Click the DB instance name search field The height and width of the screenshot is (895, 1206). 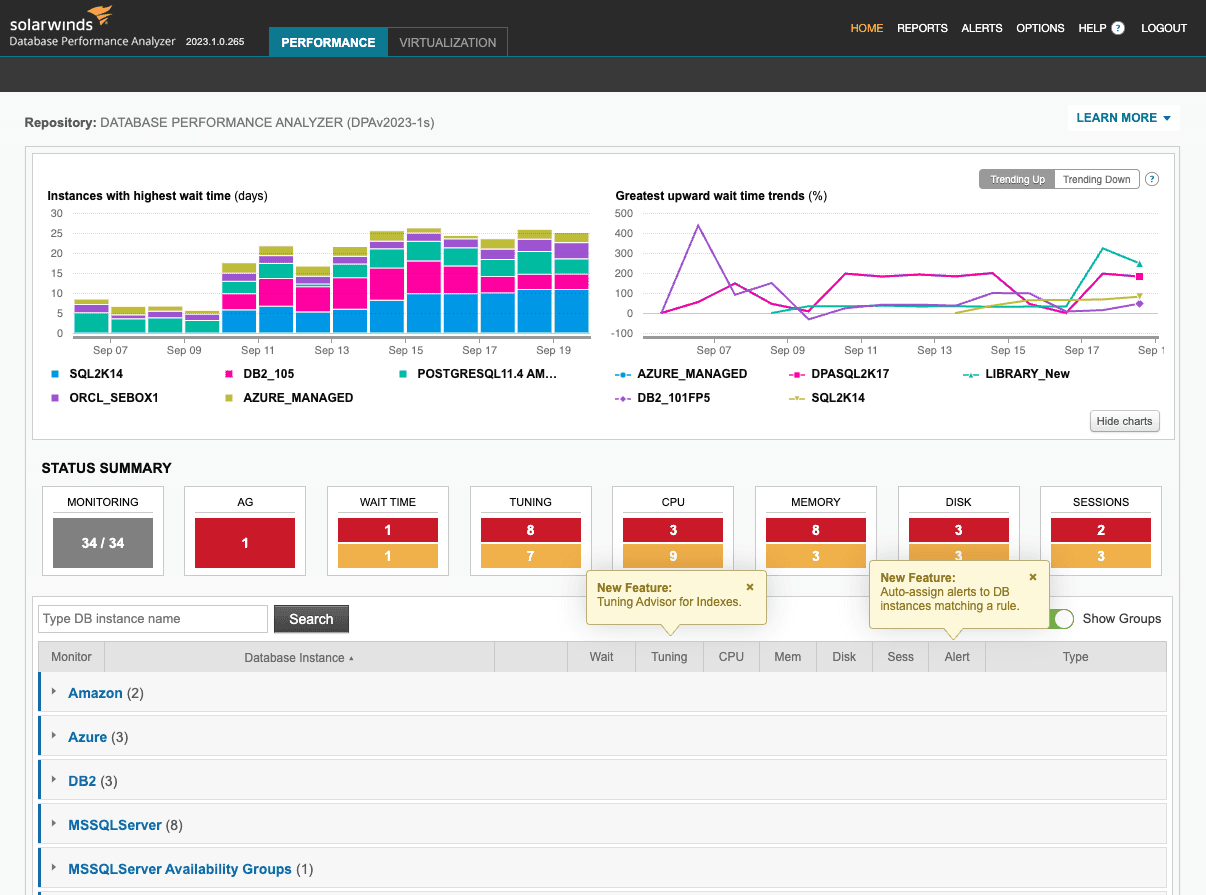[153, 619]
